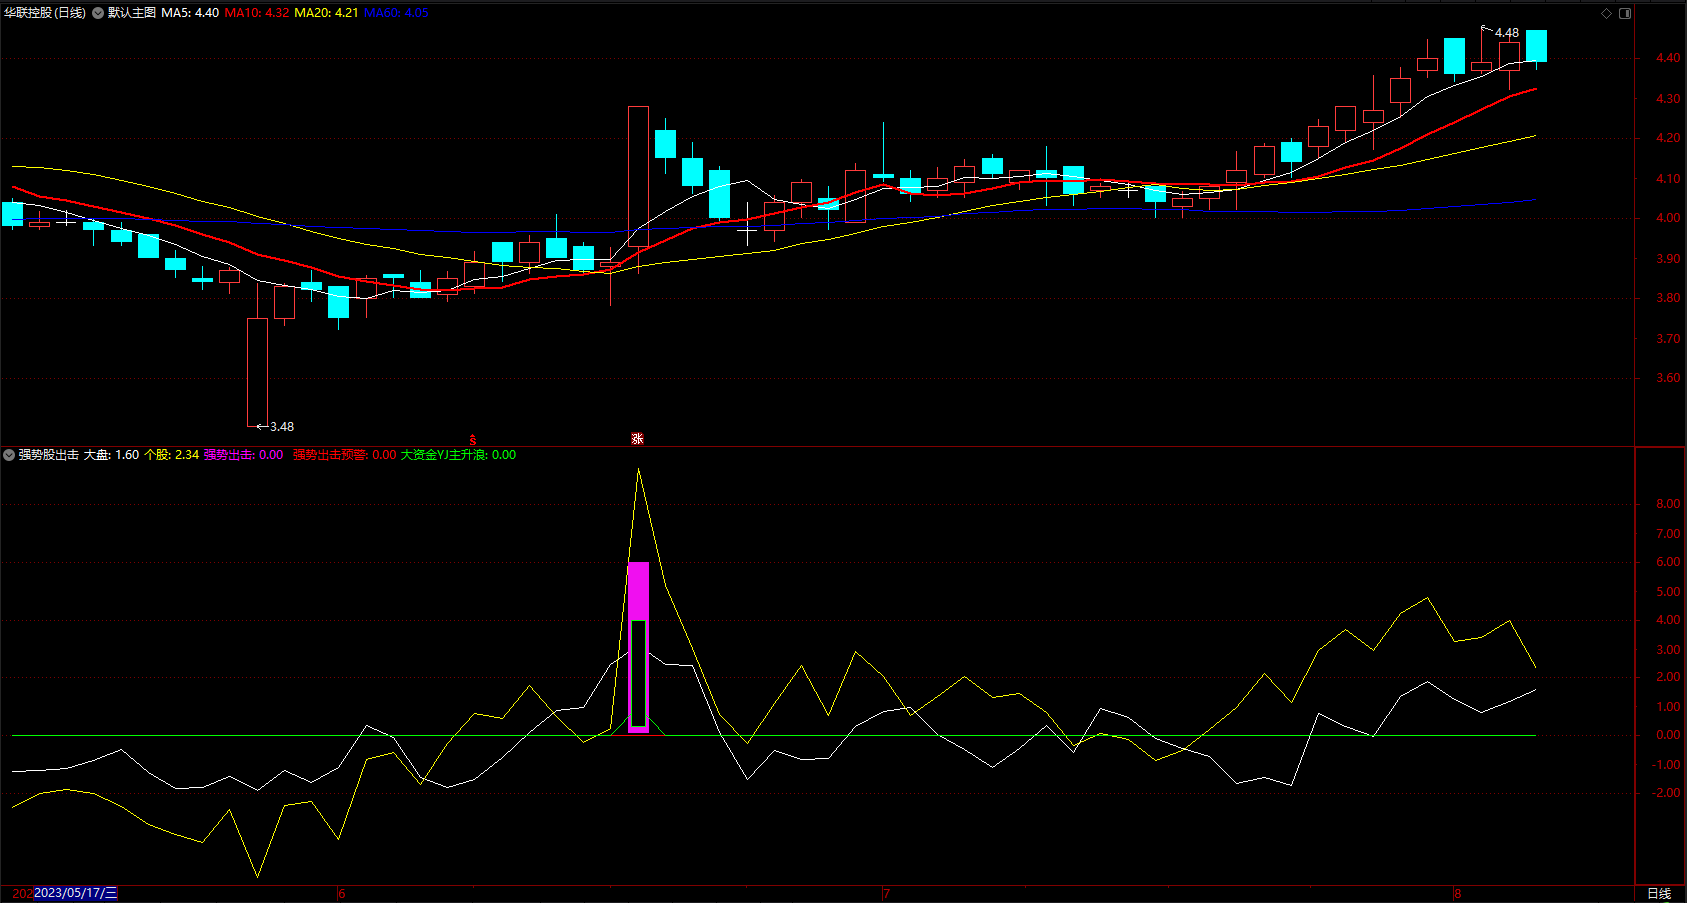
Task: Click the diamond marker icon at top right
Action: click(x=1606, y=13)
